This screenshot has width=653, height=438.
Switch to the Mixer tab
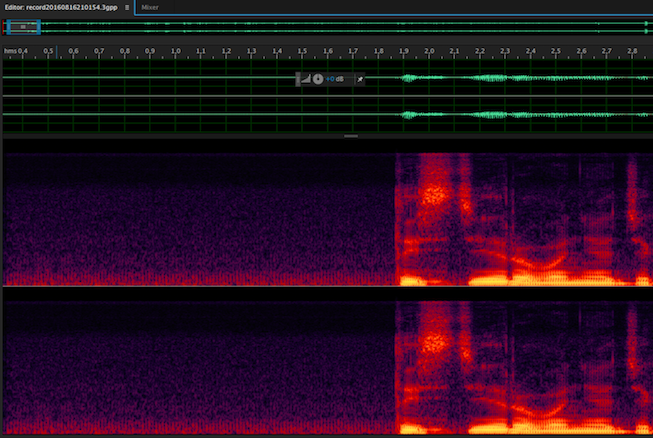pos(149,7)
